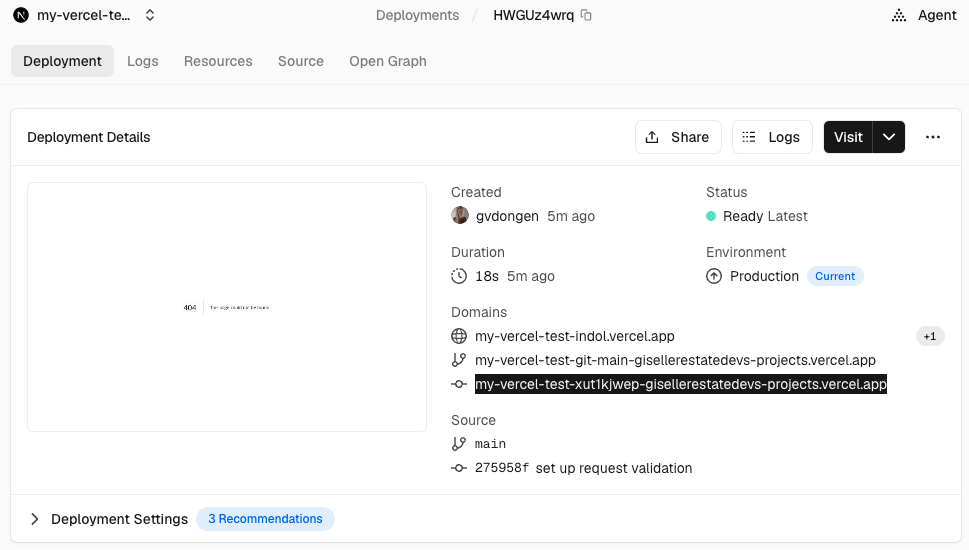Screen dimensions: 969x550
Task: Copy deployment ID HWGUz4wrq icon
Action: (x=586, y=15)
